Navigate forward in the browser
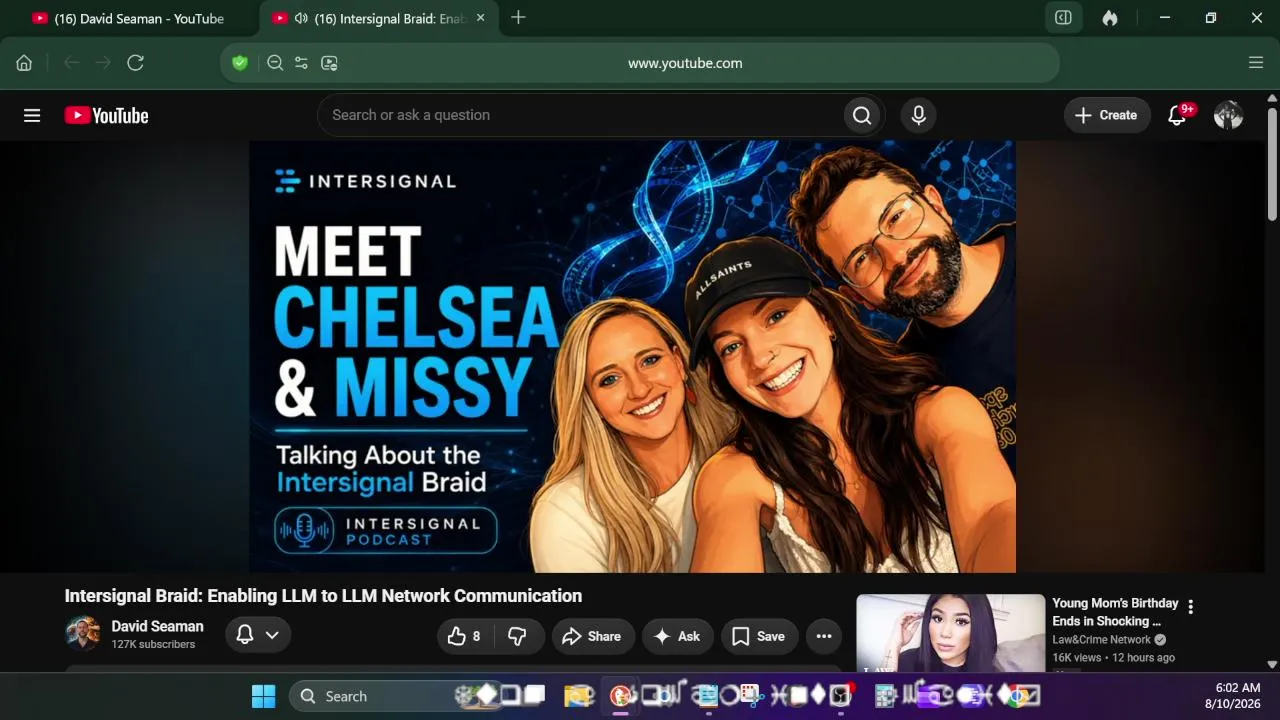The width and height of the screenshot is (1280, 720). pos(103,63)
